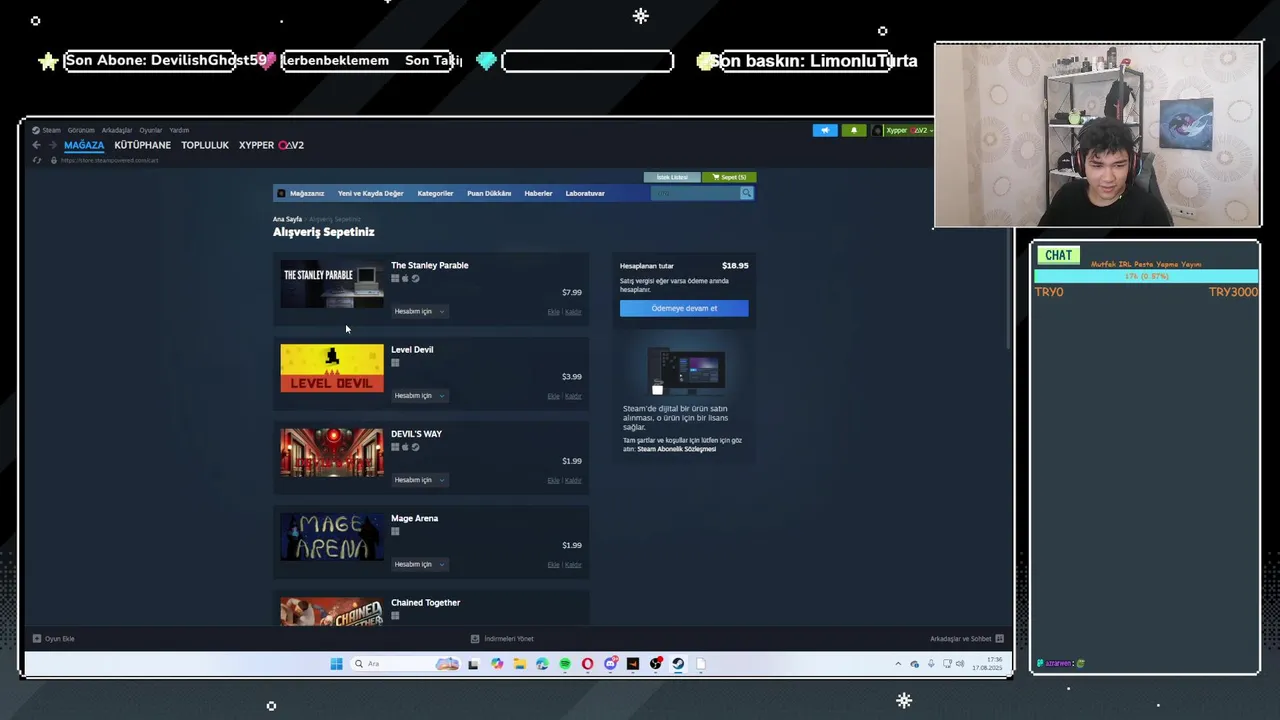Open Oyun Ekle at bottom left
The image size is (1280, 720).
(x=54, y=638)
